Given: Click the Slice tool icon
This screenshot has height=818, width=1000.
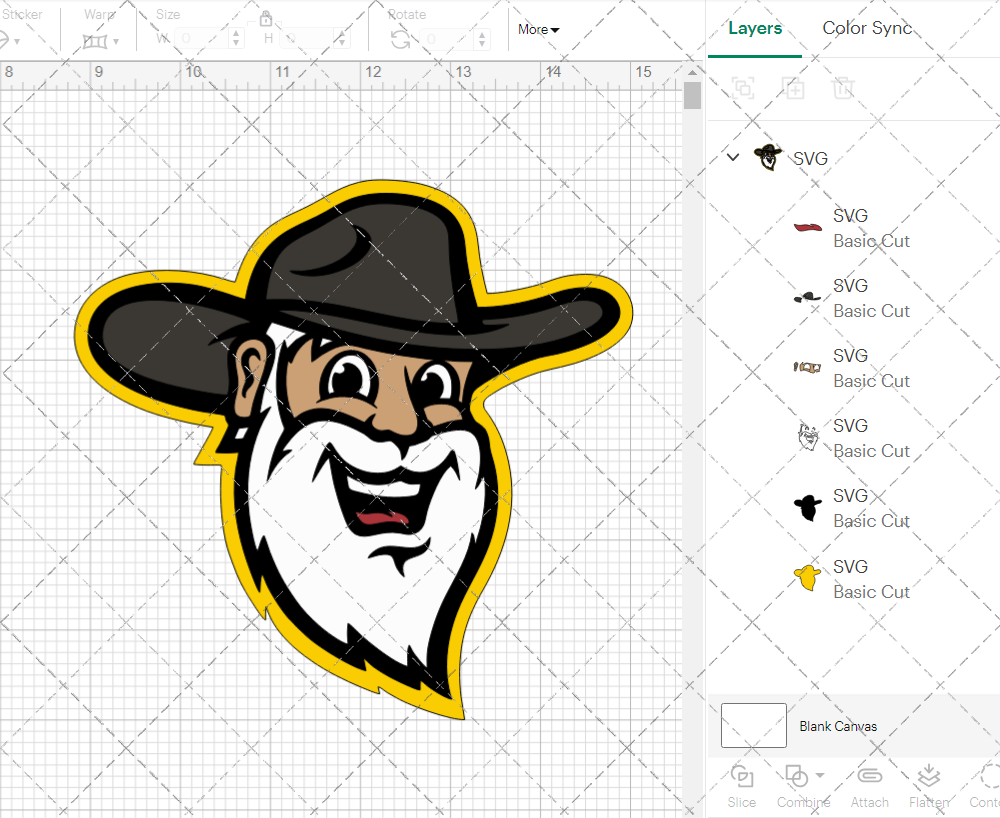Looking at the screenshot, I should click(x=742, y=777).
